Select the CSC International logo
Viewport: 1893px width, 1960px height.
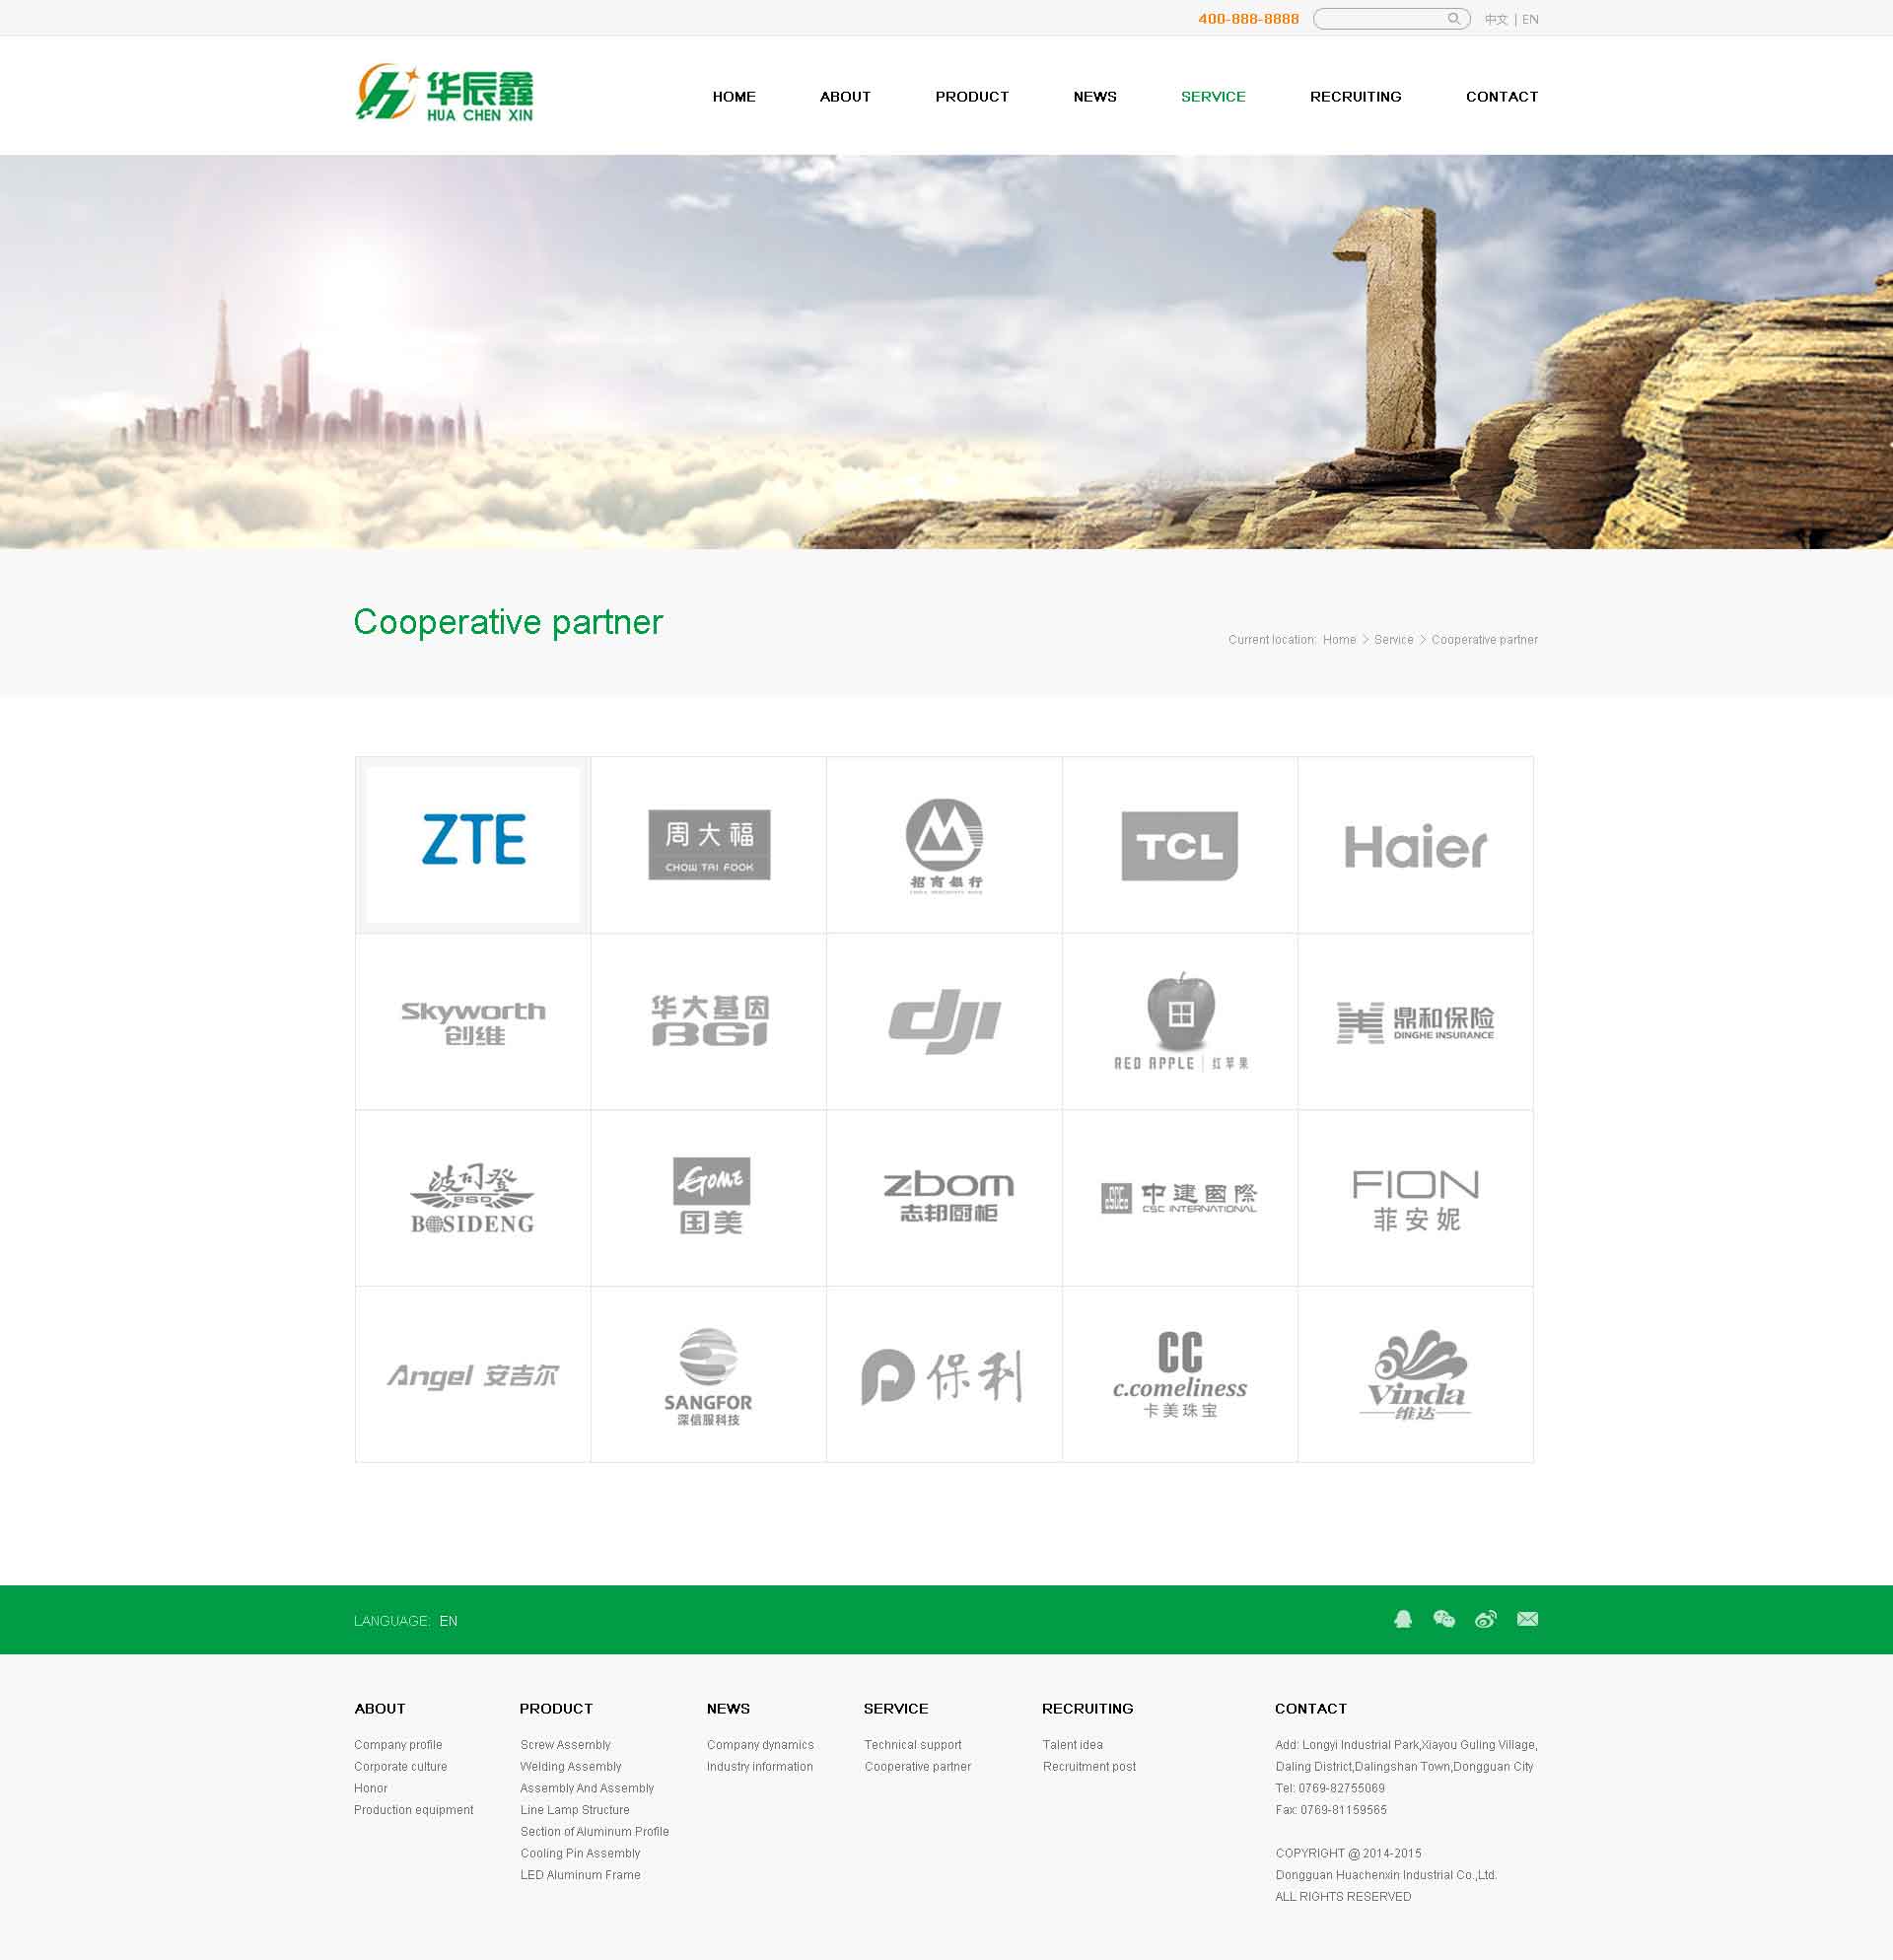coord(1180,1198)
